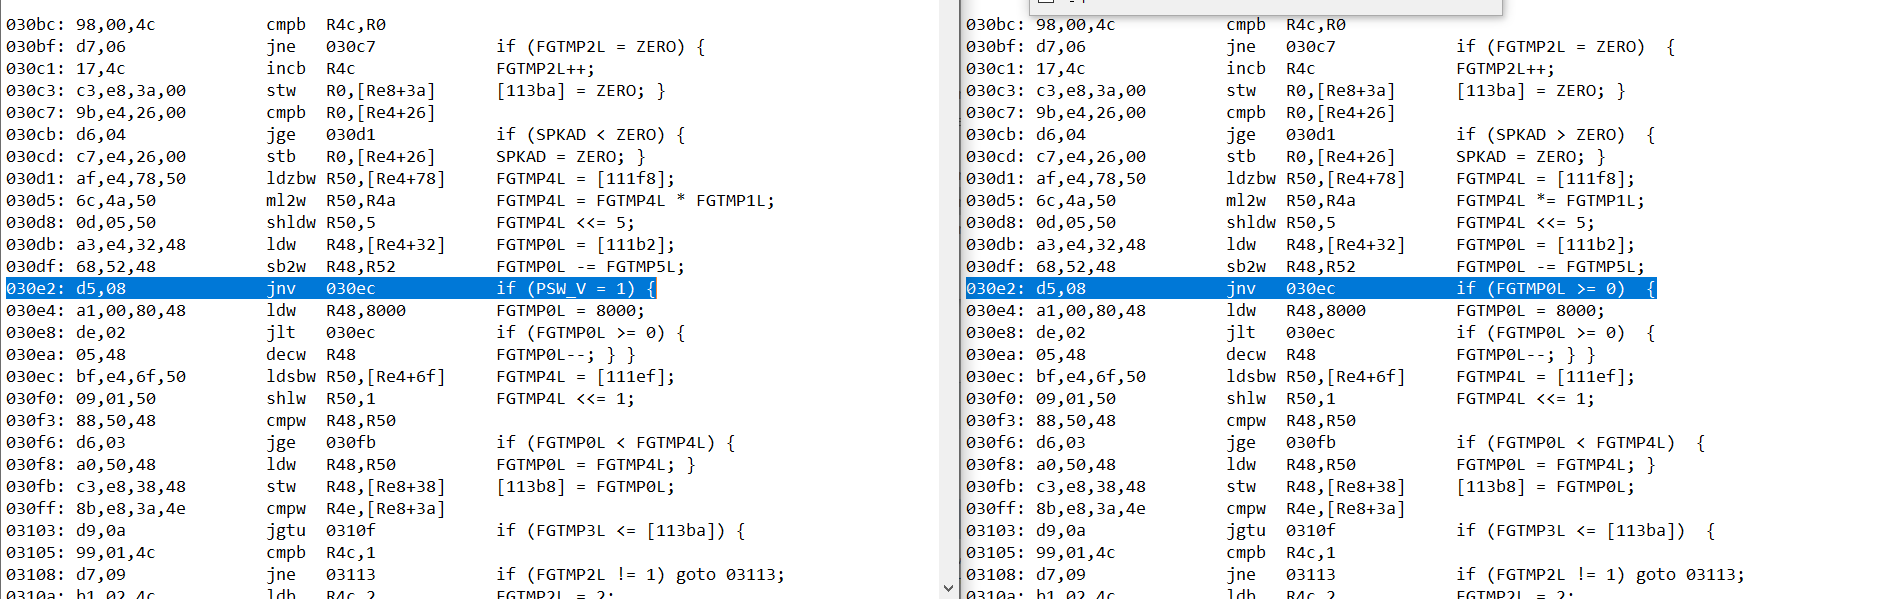Click 'FGTMP4L *= FGTMP1L;' in right pane
1898x599 pixels.
[x=1550, y=201]
